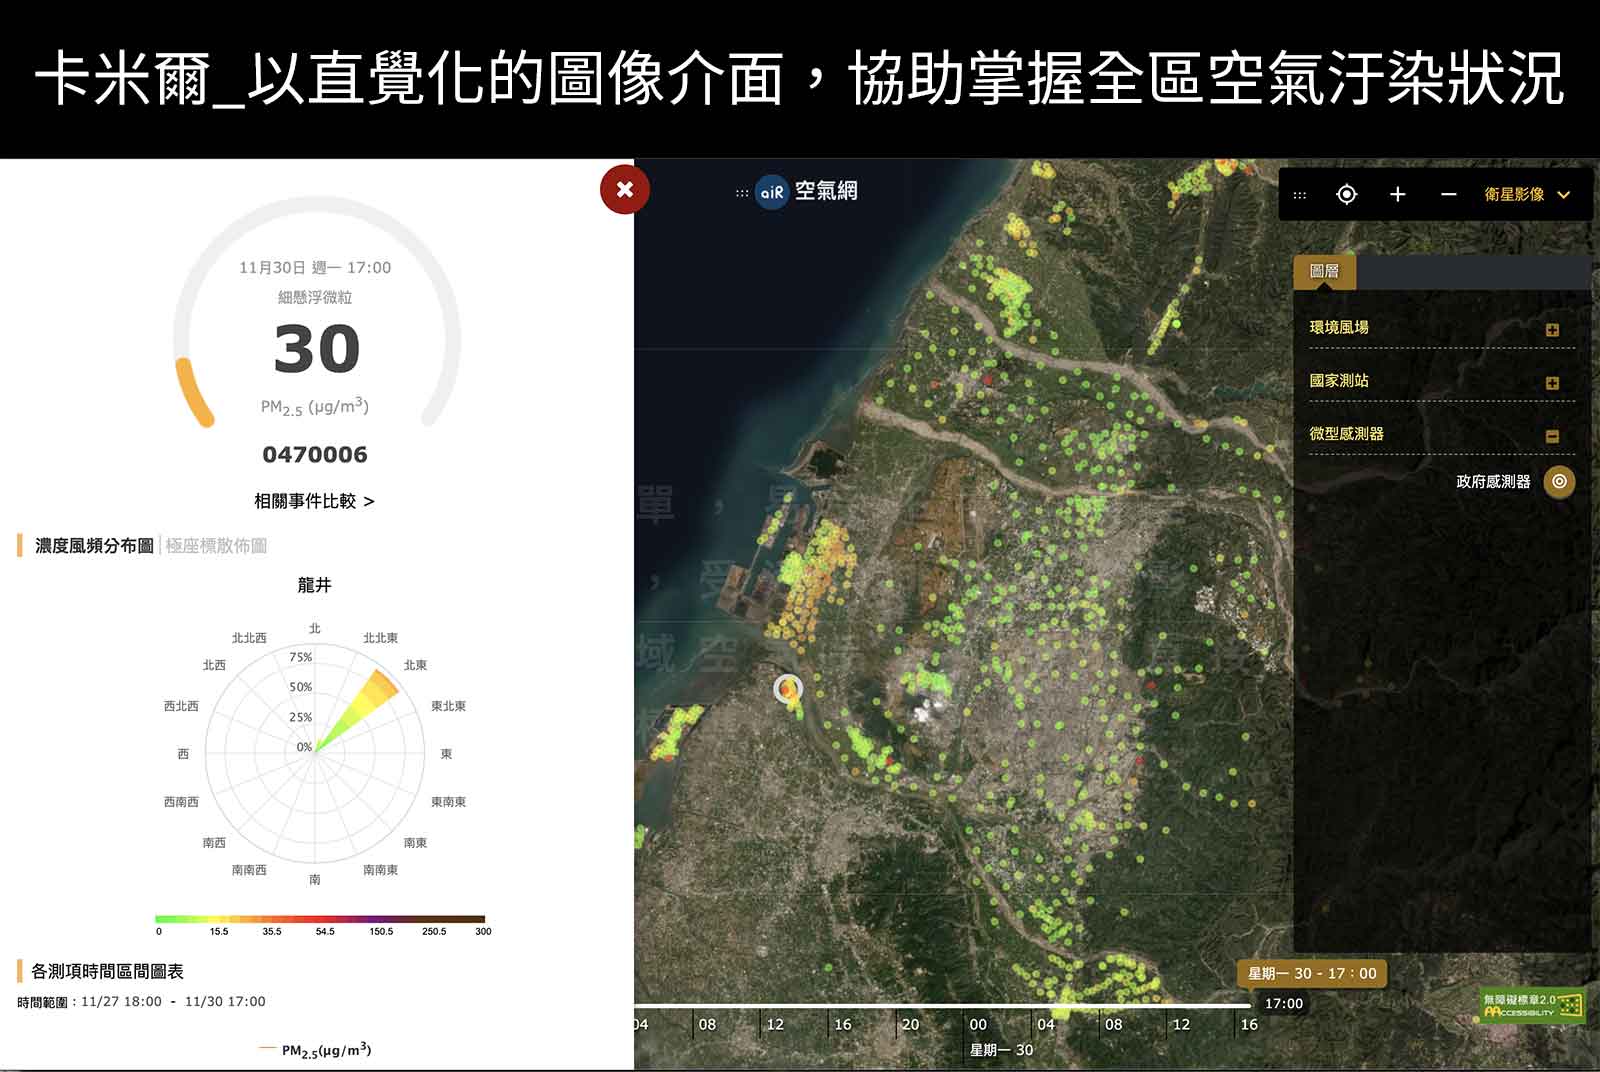Image resolution: width=1600 pixels, height=1072 pixels.
Task: Click the selected sensor marker on map
Action: (789, 688)
